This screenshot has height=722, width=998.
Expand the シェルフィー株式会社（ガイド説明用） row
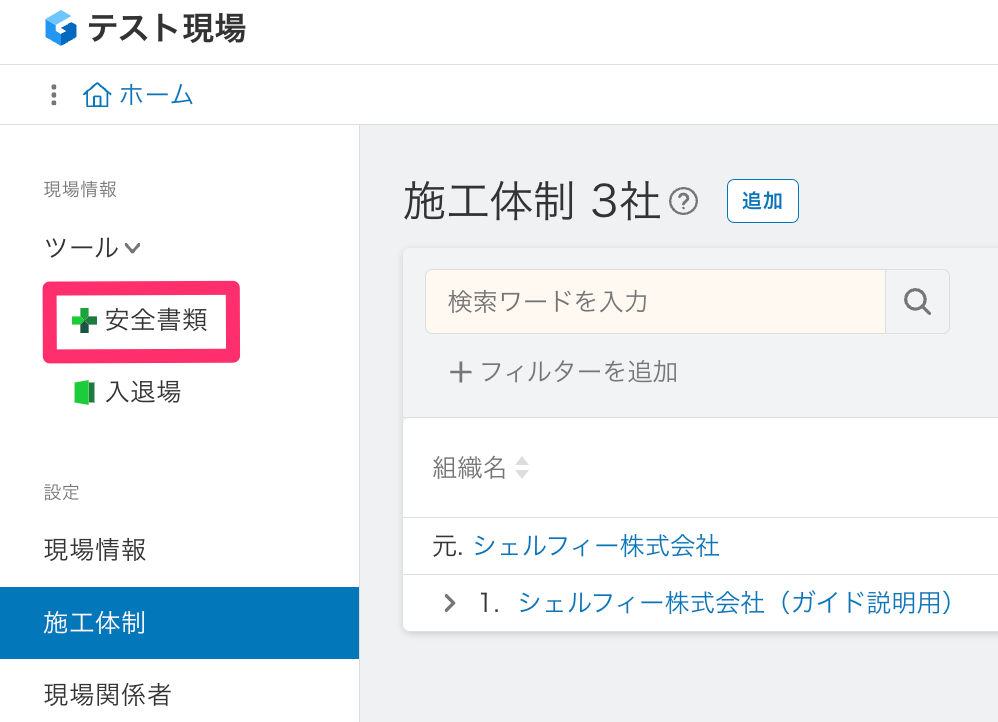449,603
